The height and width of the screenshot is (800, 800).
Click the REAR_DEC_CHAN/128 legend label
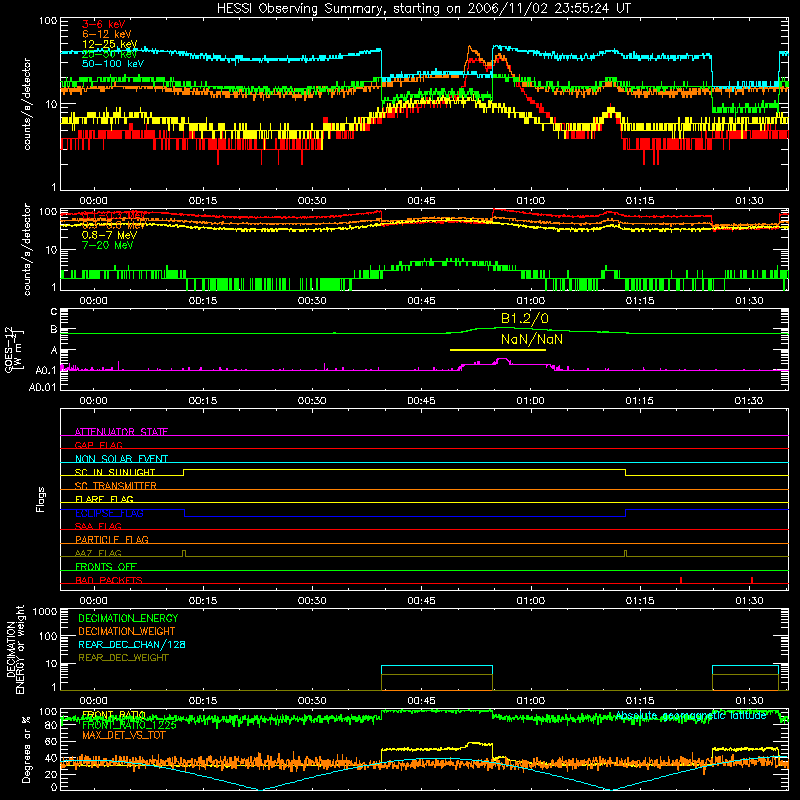[x=132, y=644]
